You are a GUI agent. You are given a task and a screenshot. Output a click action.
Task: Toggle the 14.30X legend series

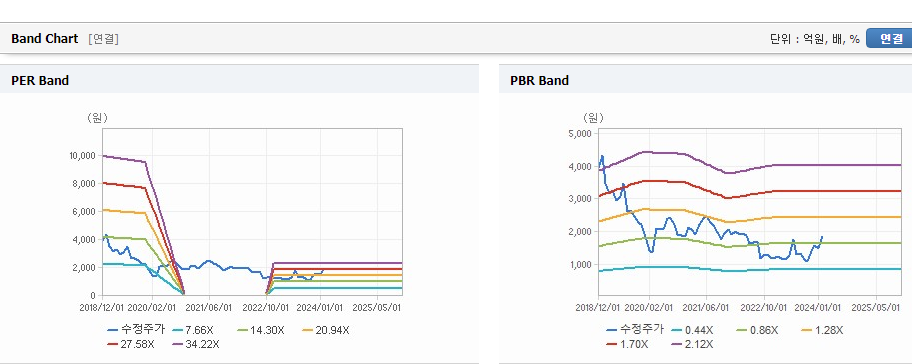click(261, 330)
